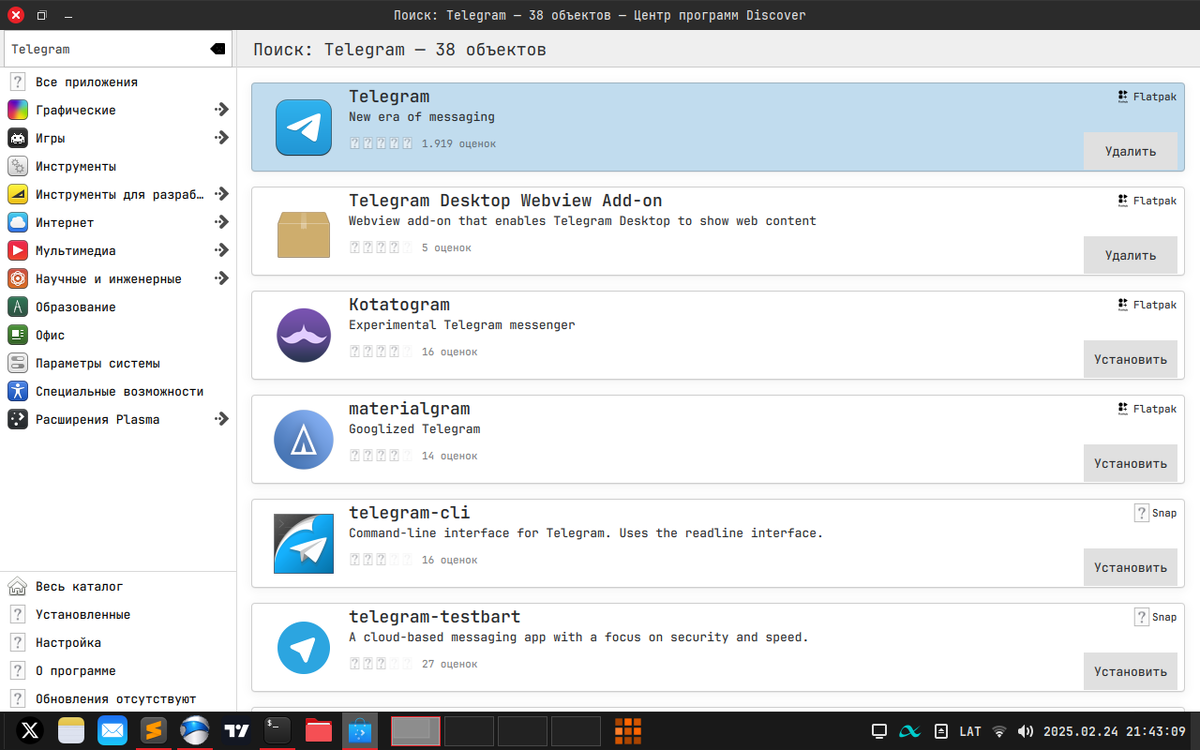Screen dimensions: 1200x750
Task: Select the Образование category icon
Action: 18,307
